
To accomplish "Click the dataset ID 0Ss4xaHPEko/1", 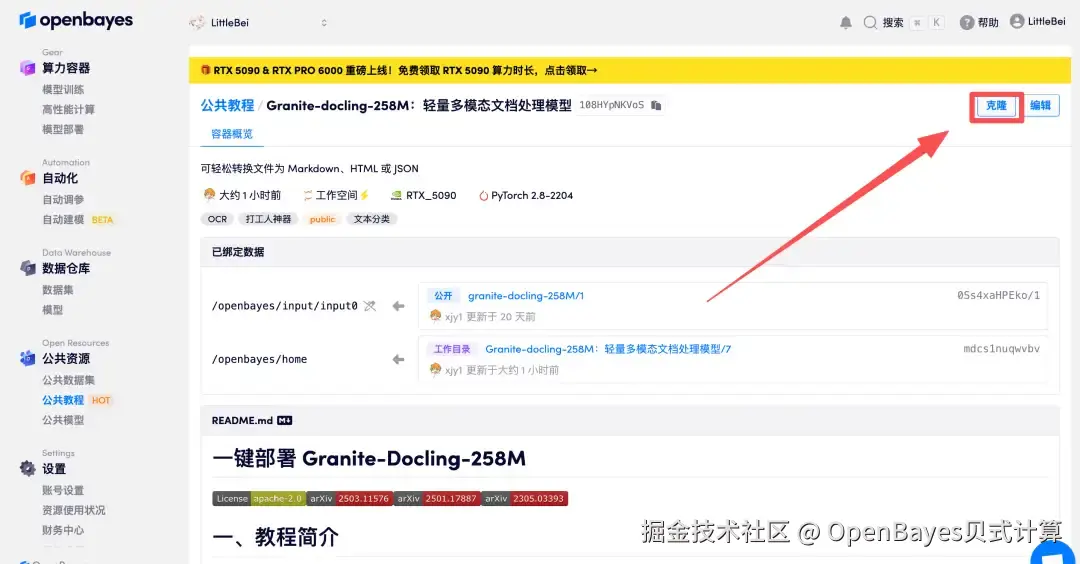I will pos(998,295).
